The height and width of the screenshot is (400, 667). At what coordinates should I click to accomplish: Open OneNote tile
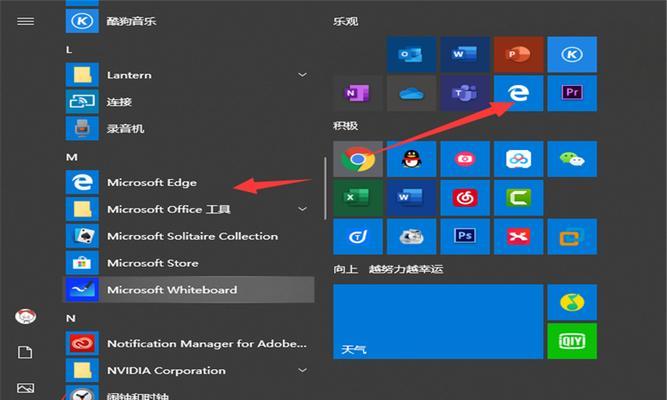click(x=357, y=93)
